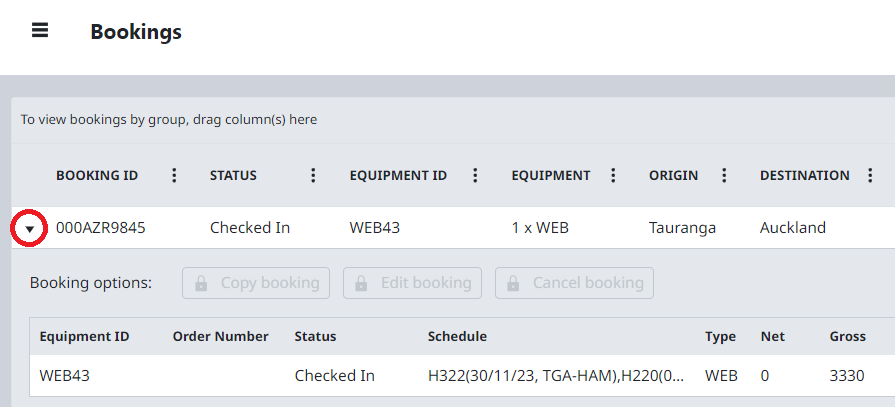Open Booking ID column options menu

click(174, 176)
